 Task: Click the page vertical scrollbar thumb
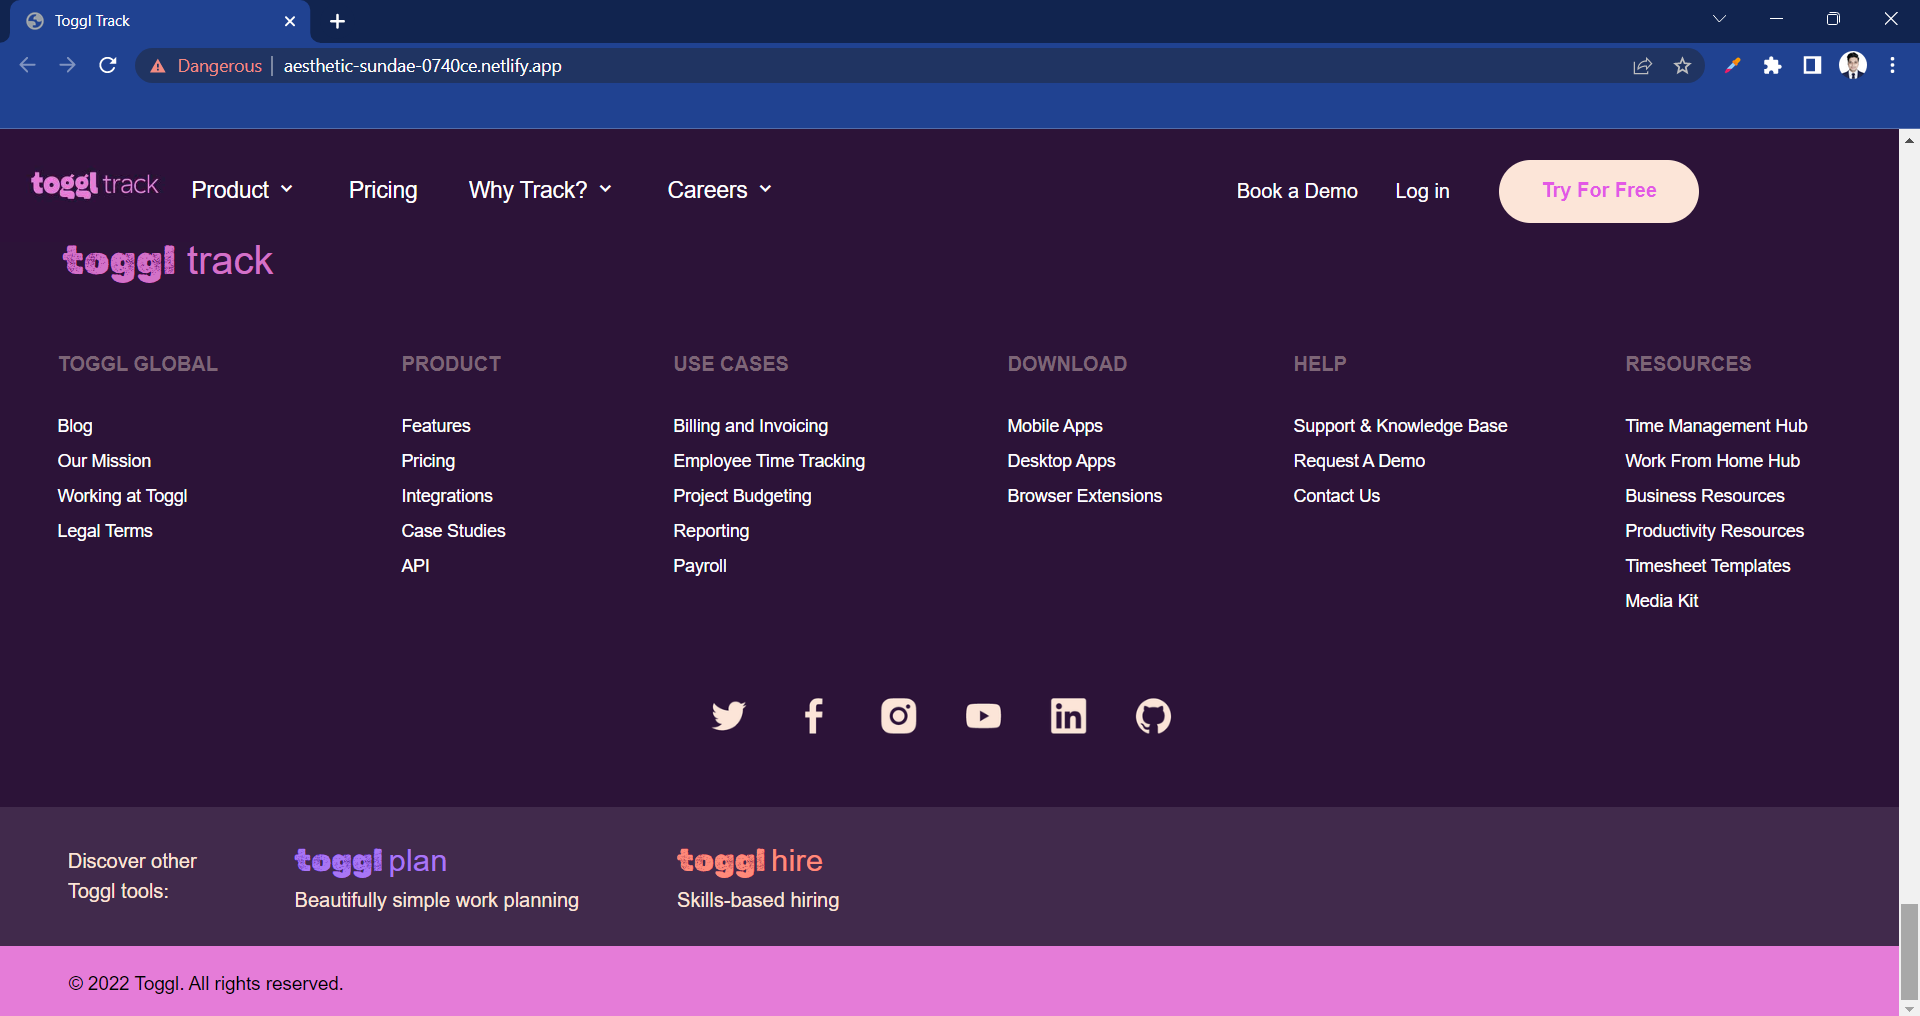click(1909, 950)
